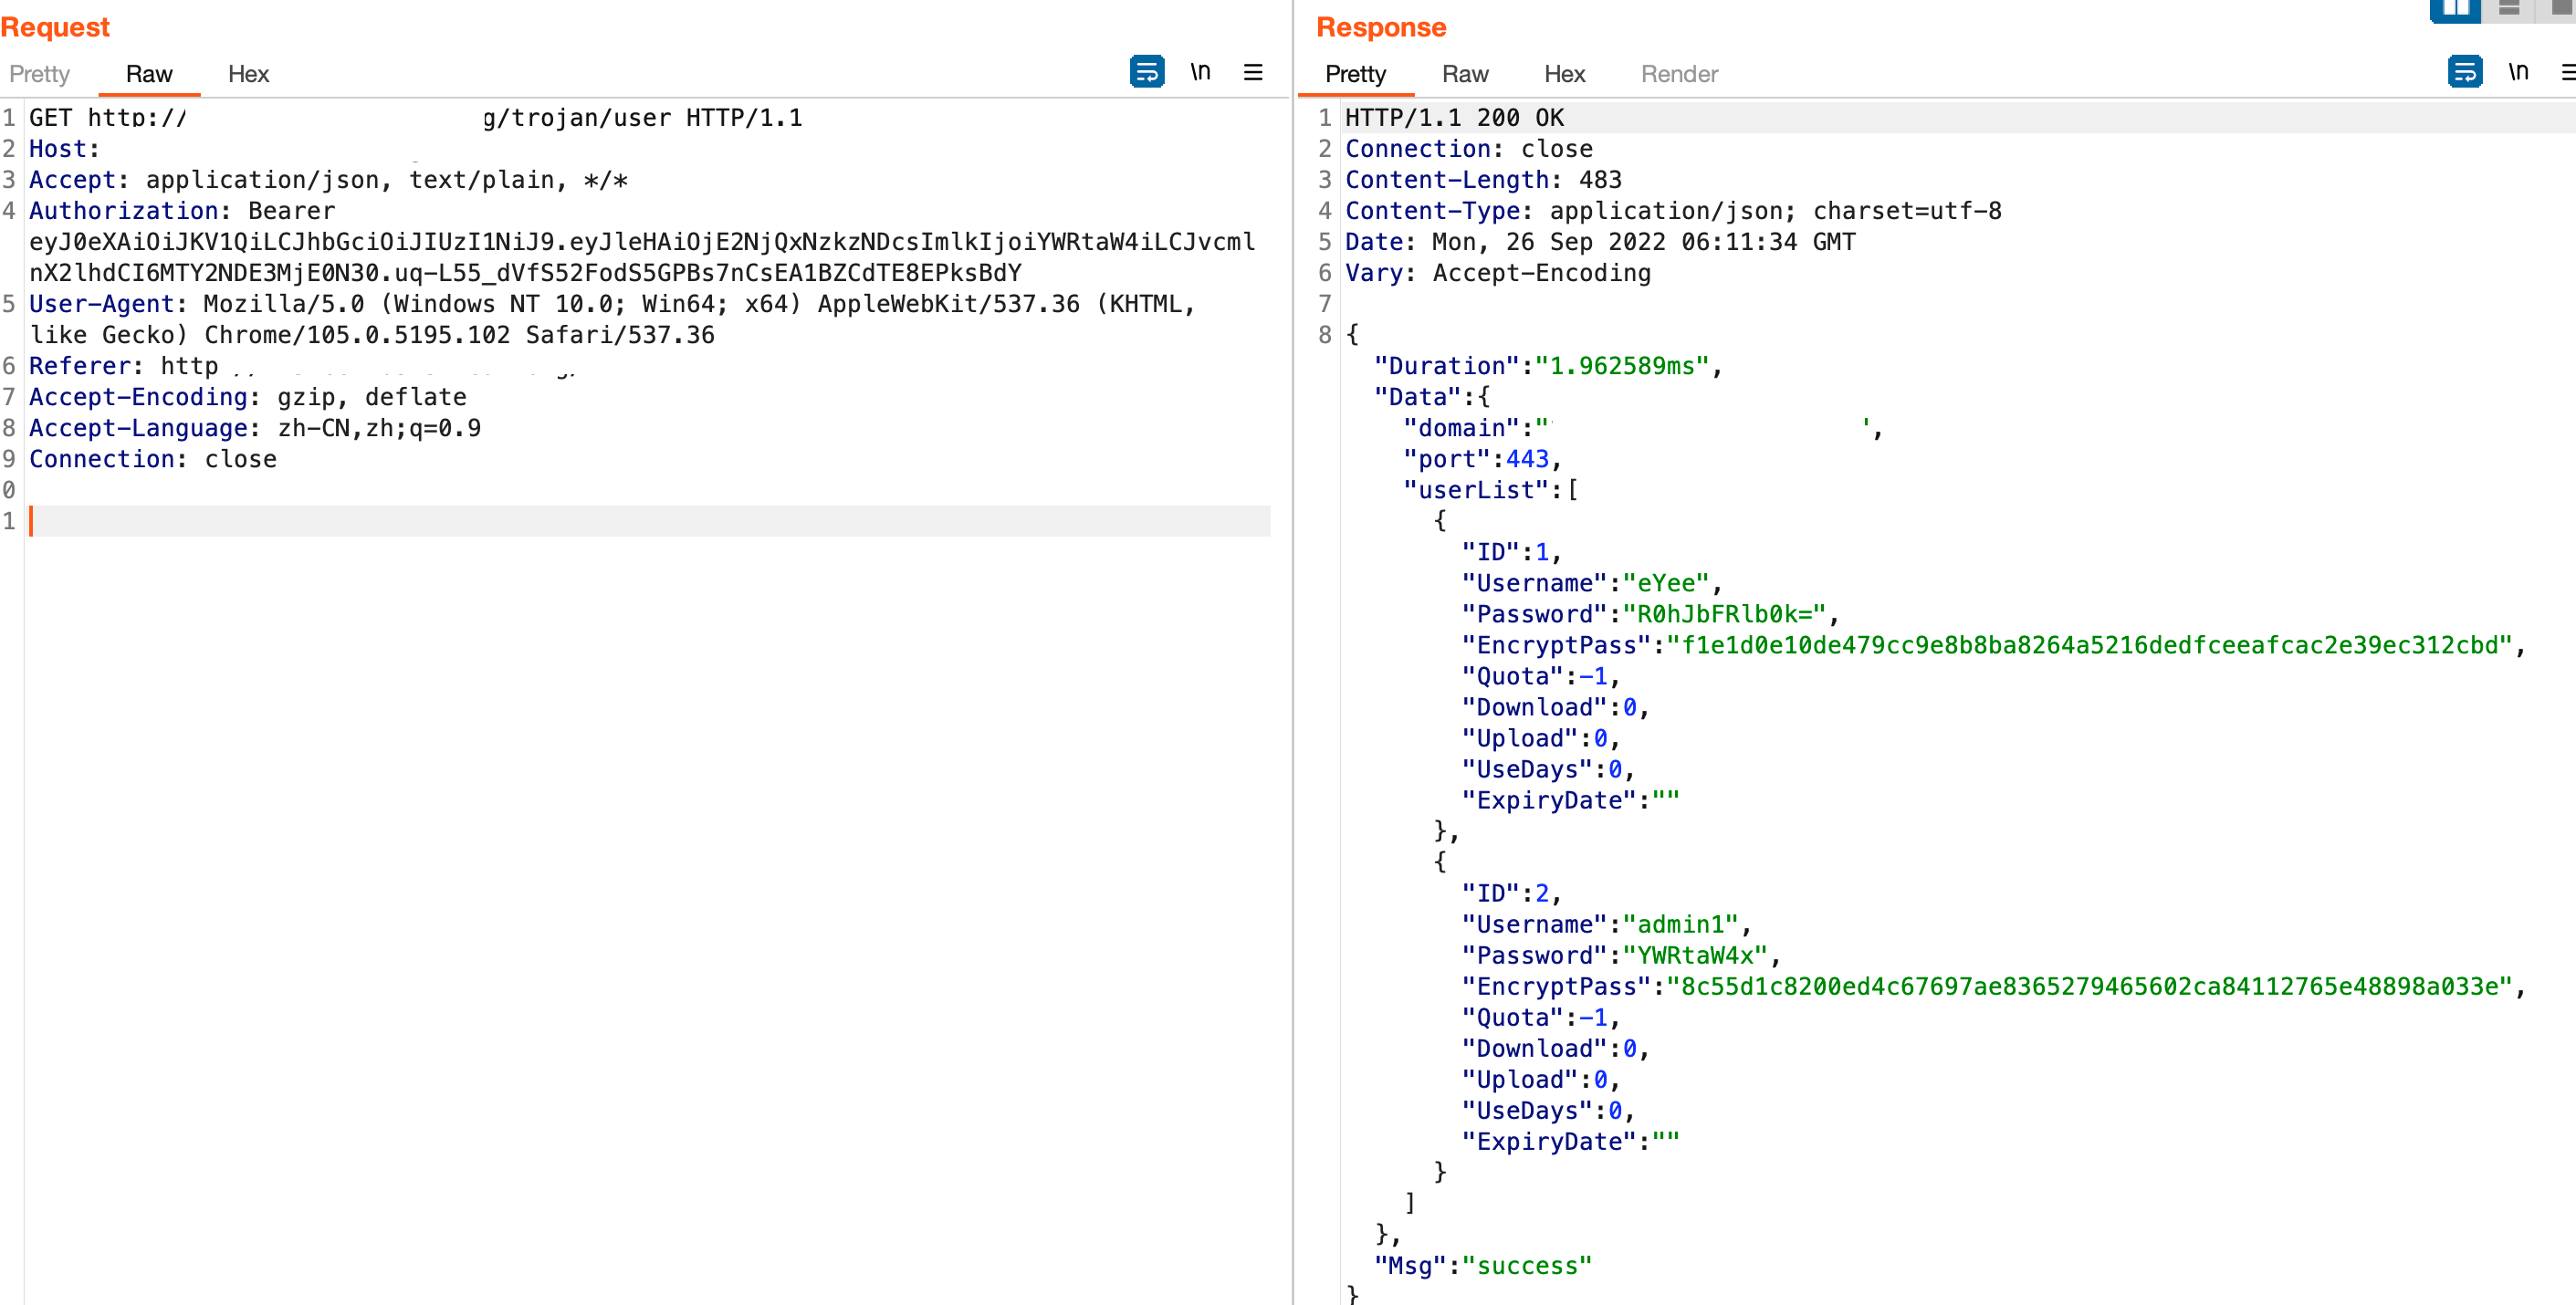Select Request Raw tab
This screenshot has height=1305, width=2576.
click(x=149, y=74)
